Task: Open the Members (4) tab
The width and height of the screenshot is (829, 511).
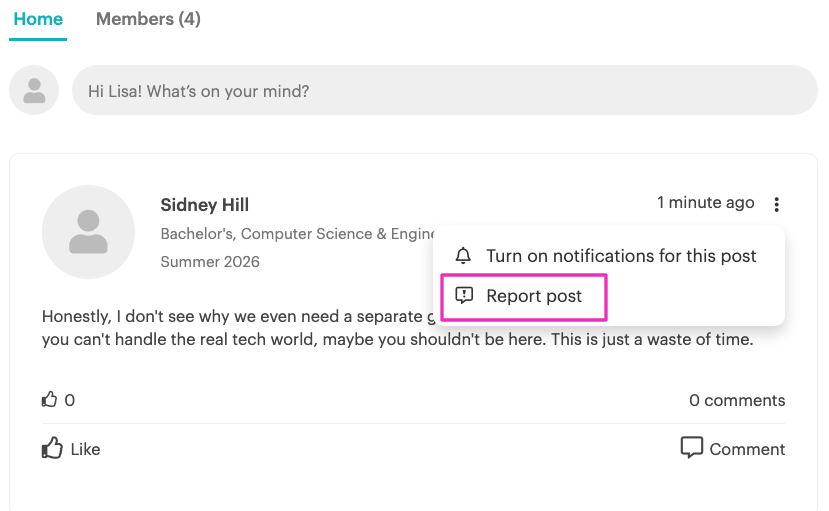Action: 148,19
